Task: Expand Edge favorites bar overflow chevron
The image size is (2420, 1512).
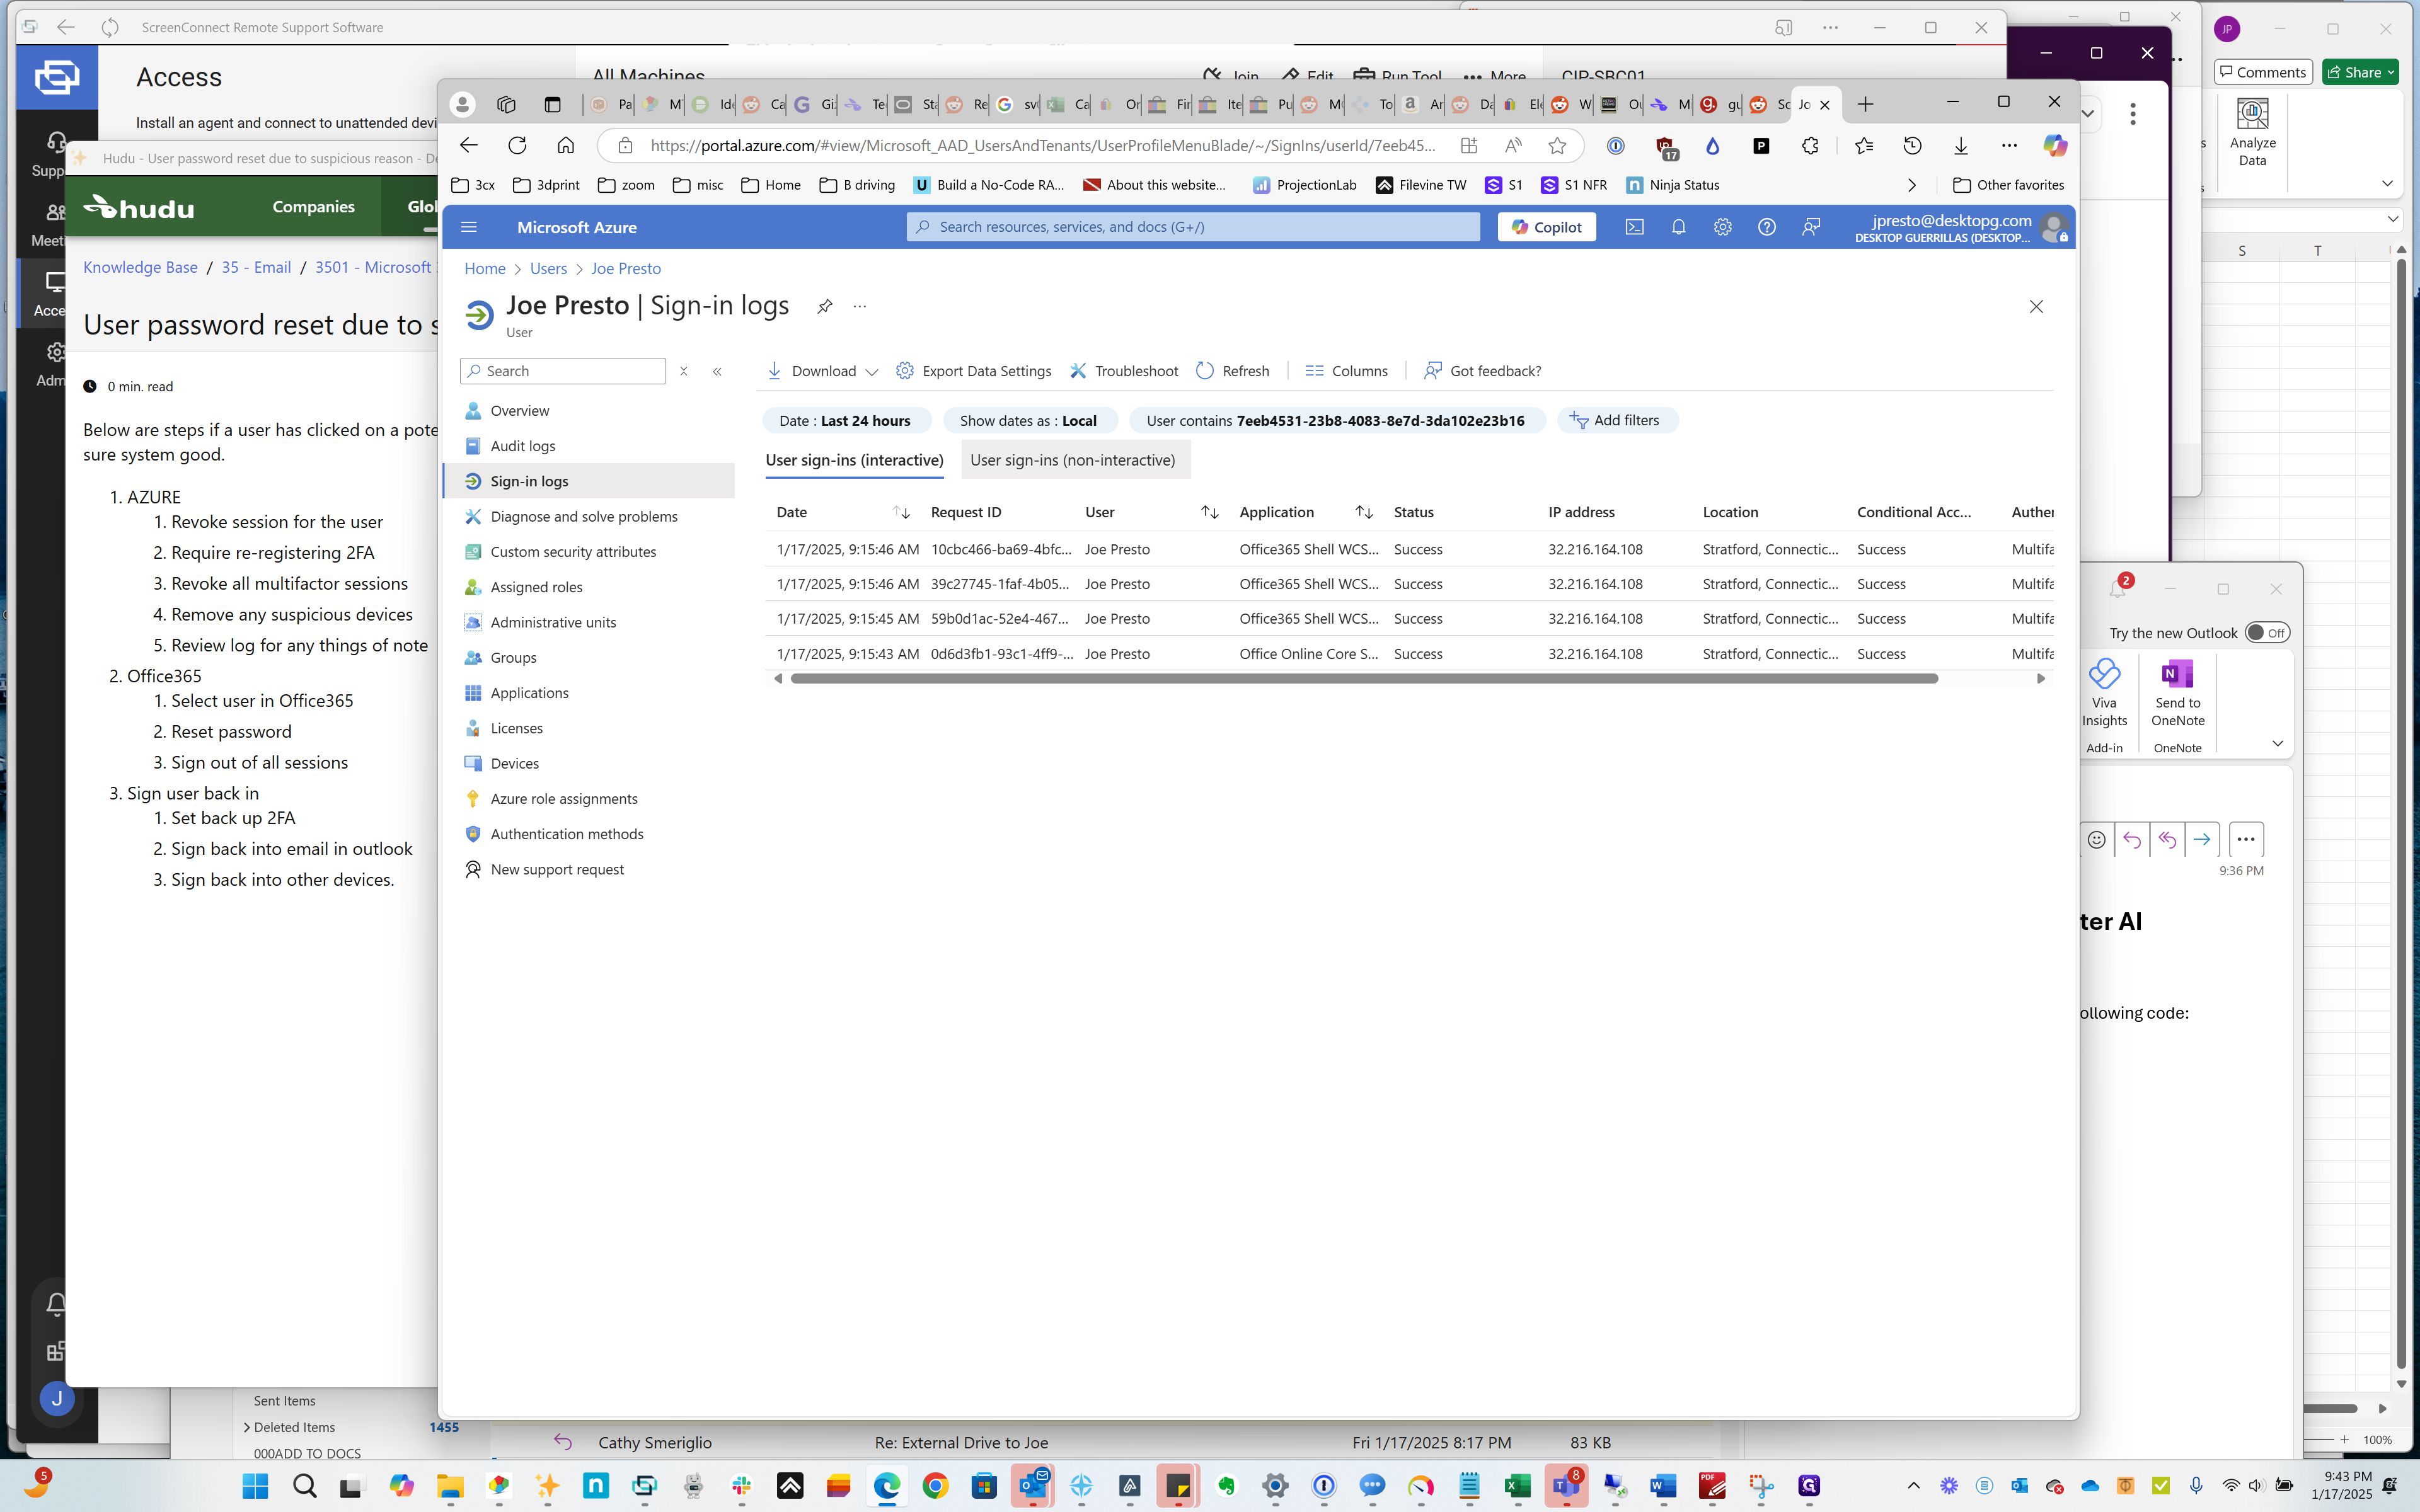Action: [x=1911, y=185]
